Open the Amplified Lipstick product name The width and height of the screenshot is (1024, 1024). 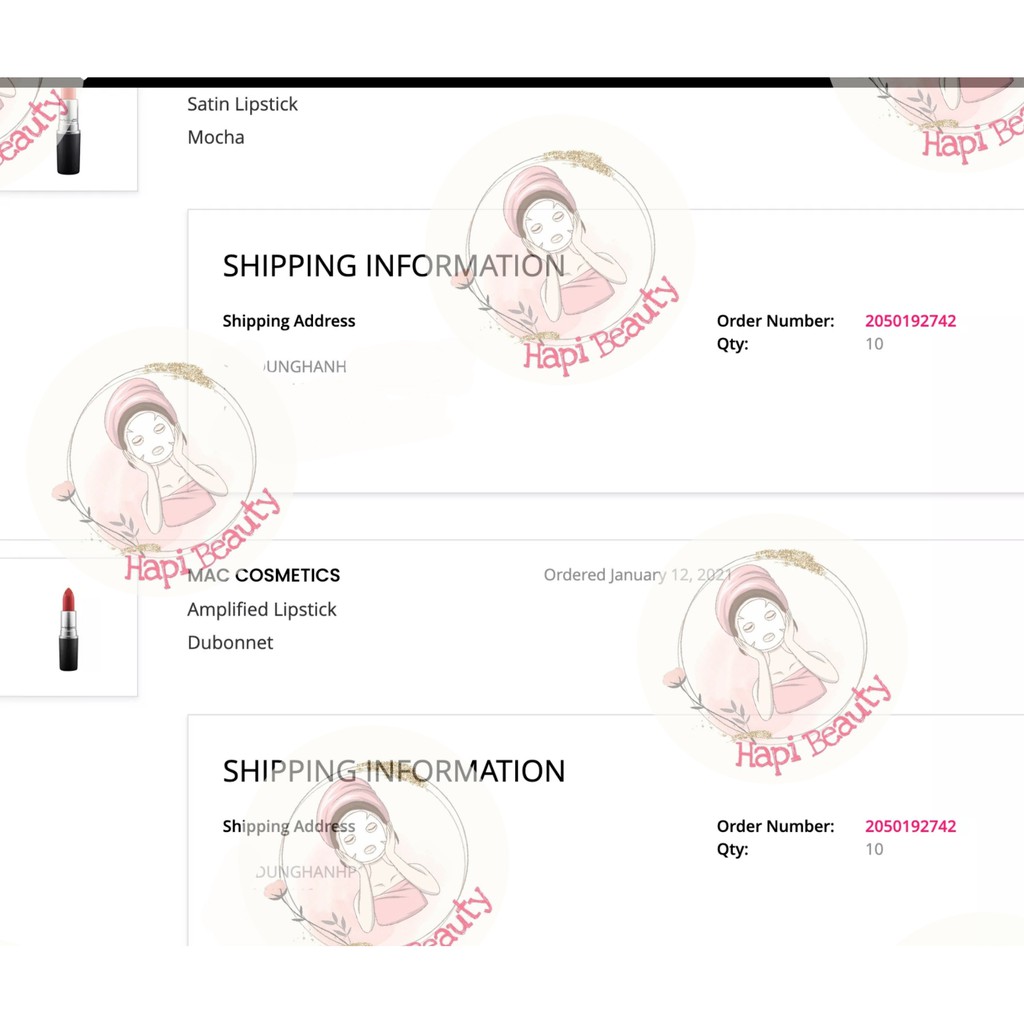262,609
